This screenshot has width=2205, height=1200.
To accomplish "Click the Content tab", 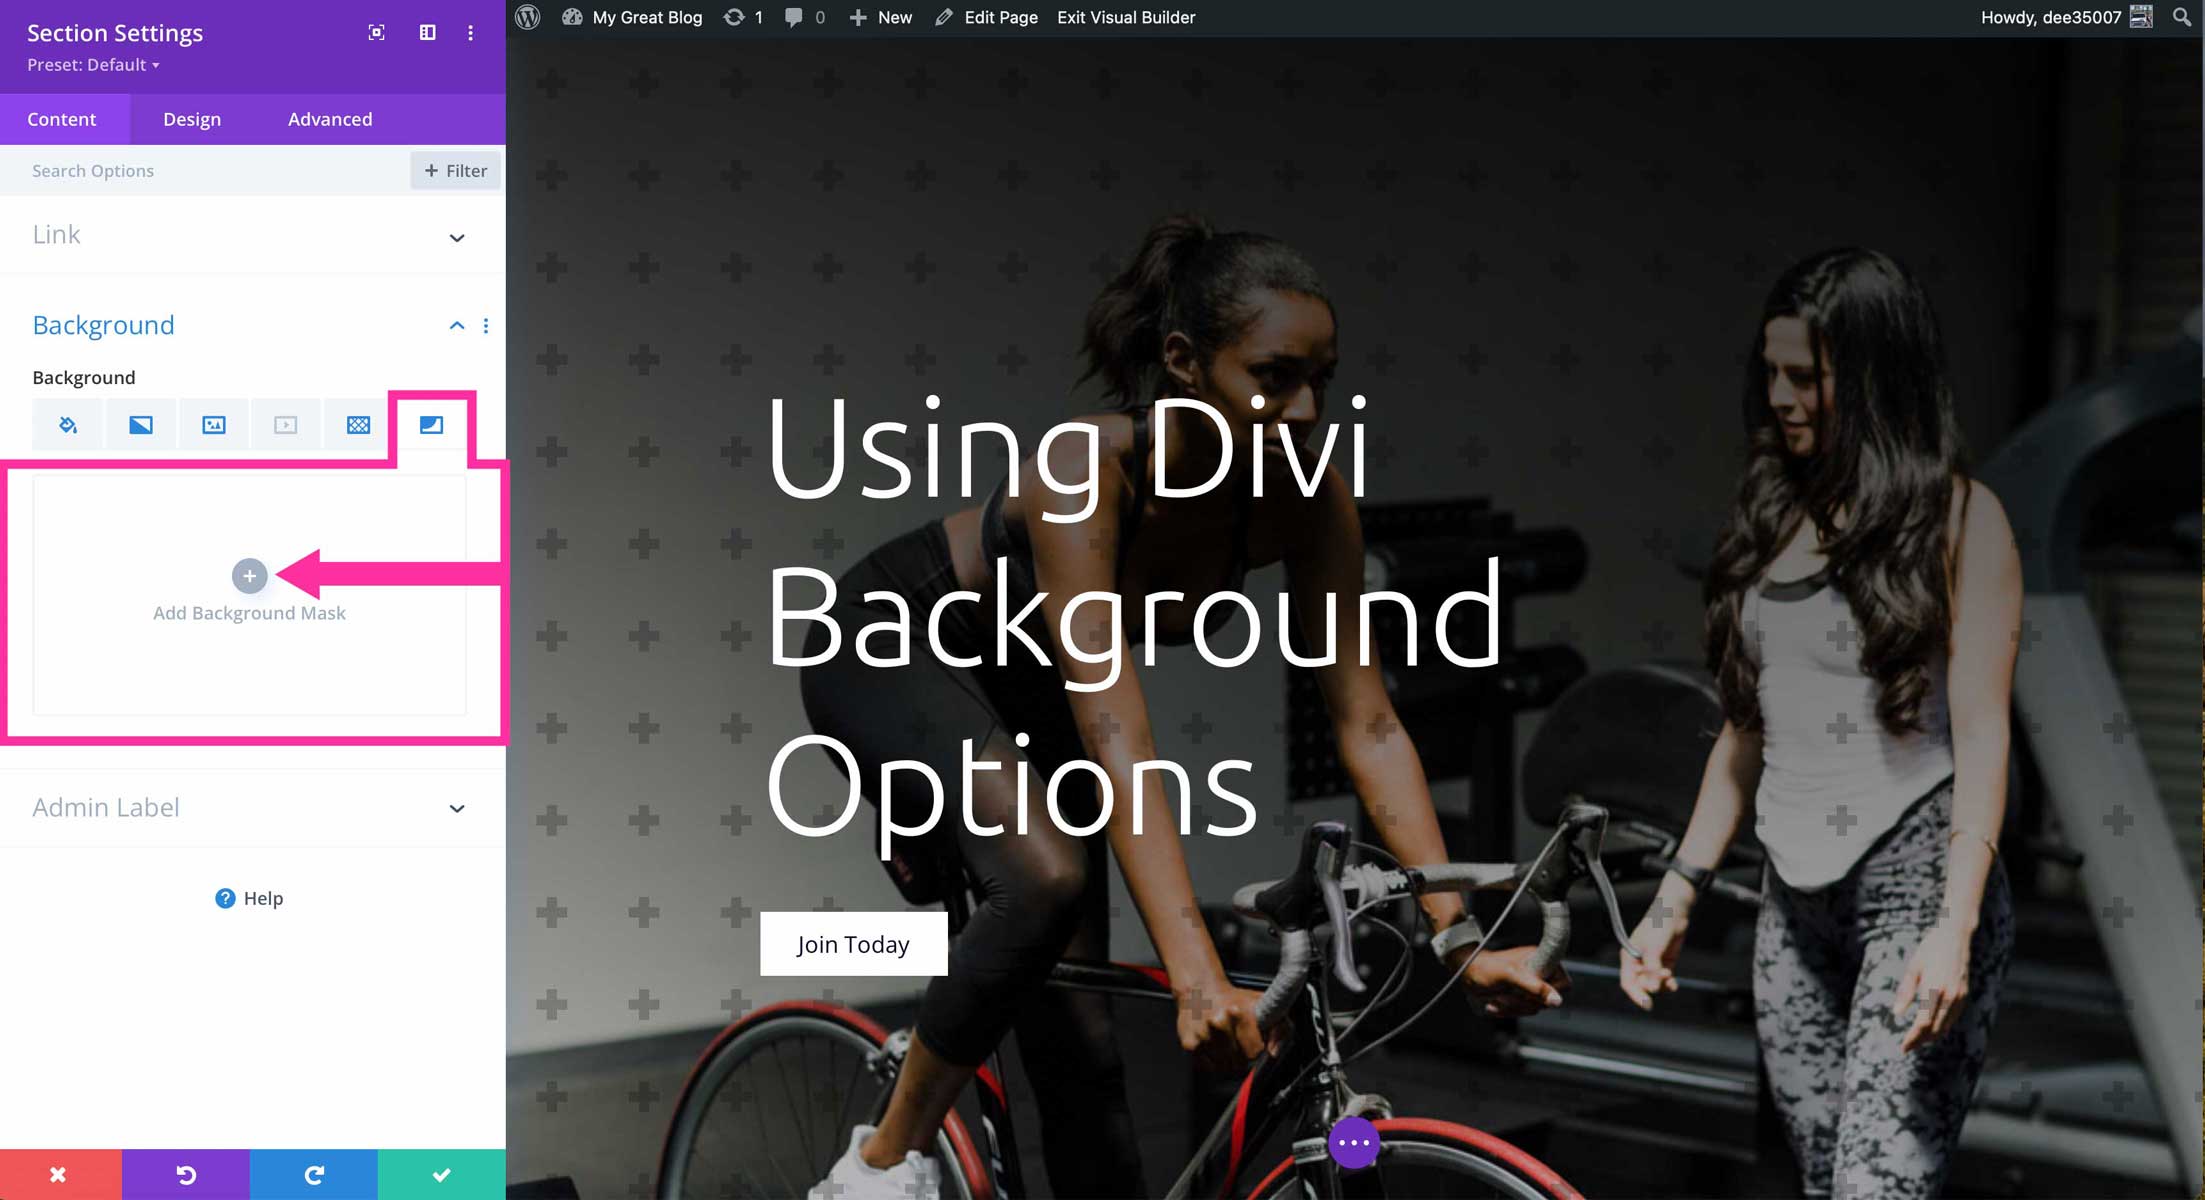I will point(62,118).
